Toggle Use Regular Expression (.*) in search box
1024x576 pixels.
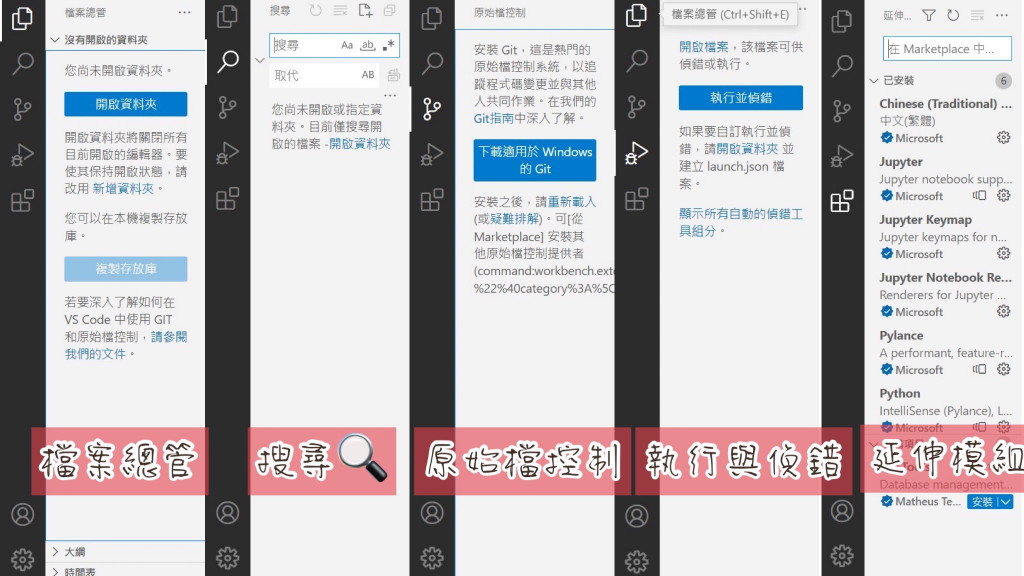coord(389,45)
